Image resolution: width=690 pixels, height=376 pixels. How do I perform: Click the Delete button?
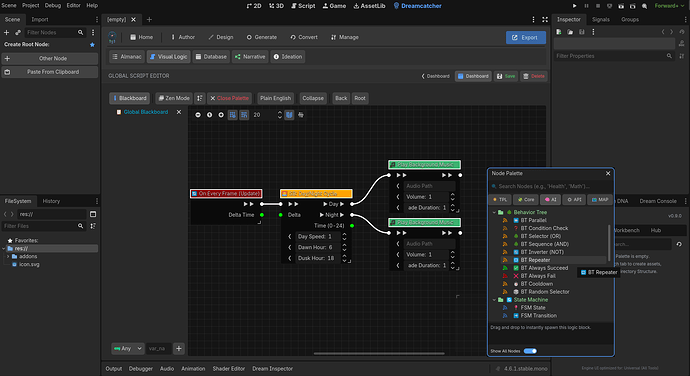(x=533, y=76)
